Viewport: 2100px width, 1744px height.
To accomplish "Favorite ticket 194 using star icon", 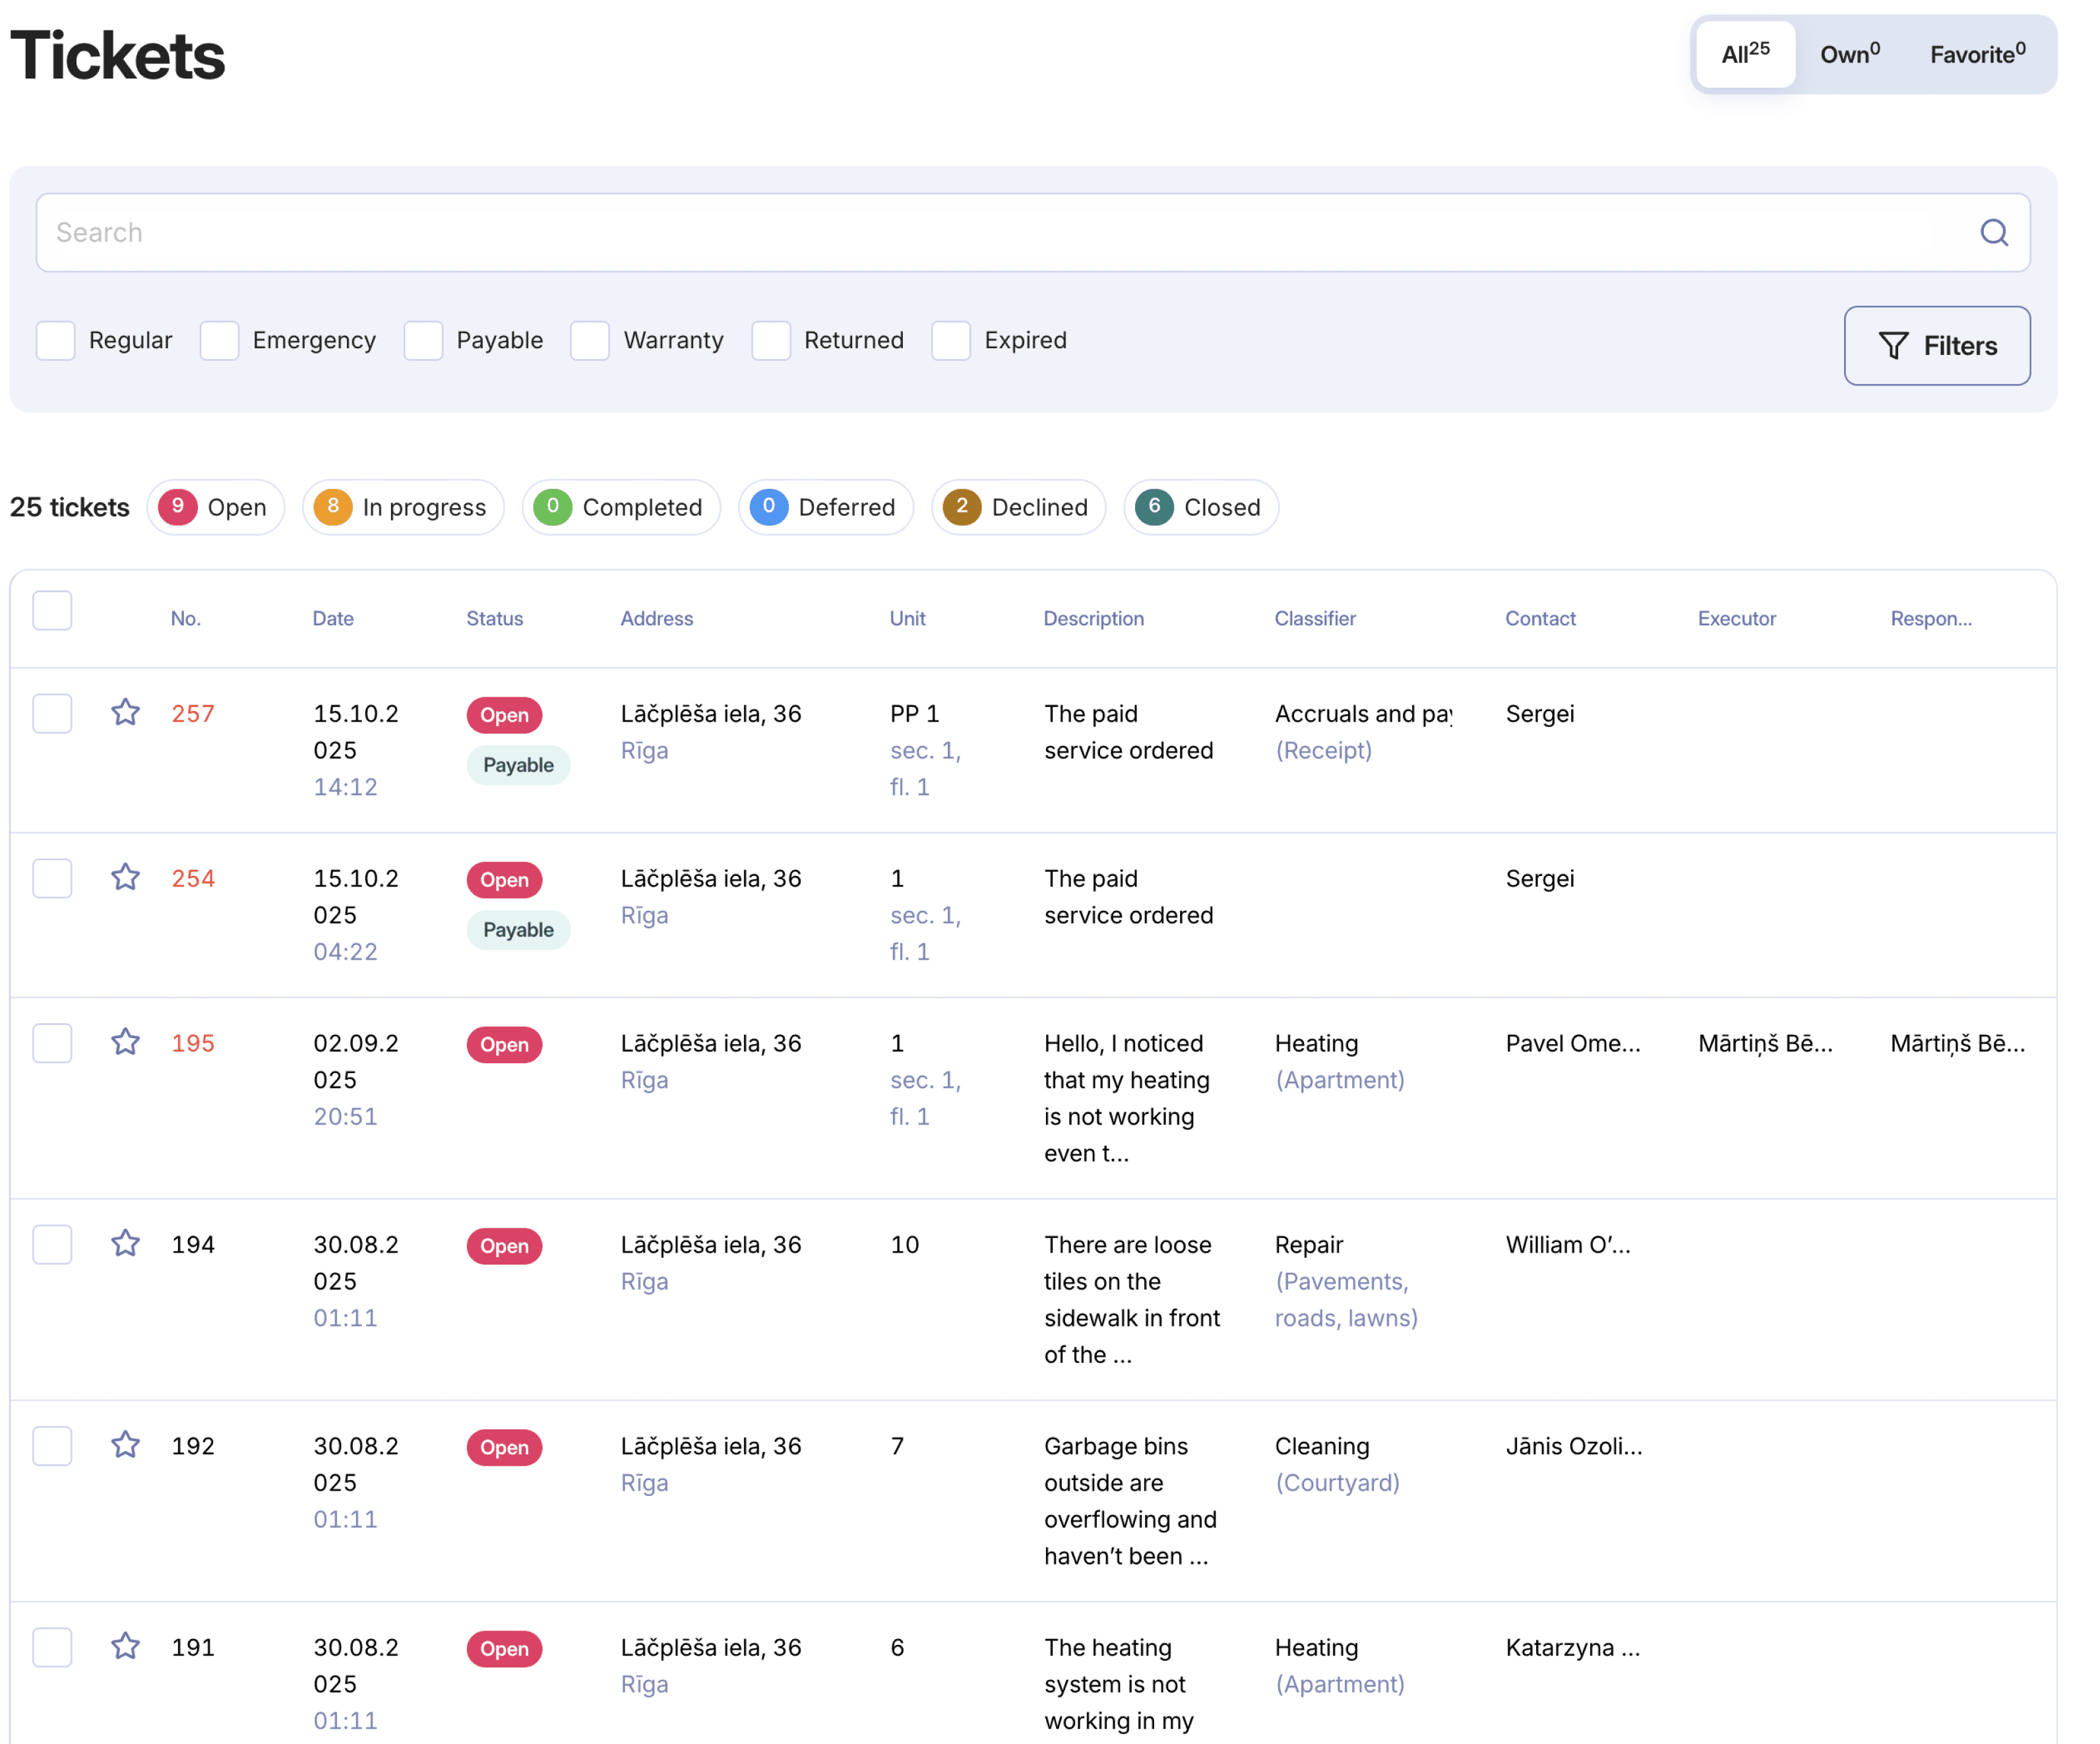I will 125,1243.
